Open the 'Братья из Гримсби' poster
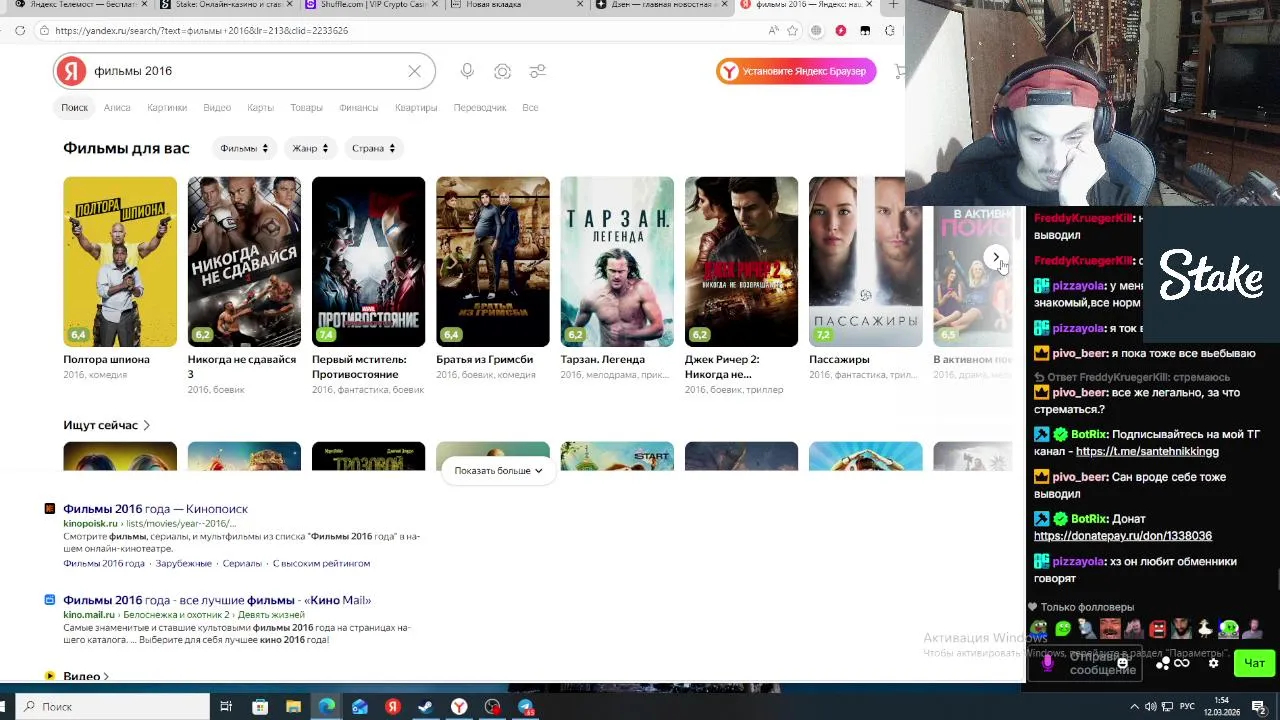Viewport: 1280px width, 720px height. [492, 262]
